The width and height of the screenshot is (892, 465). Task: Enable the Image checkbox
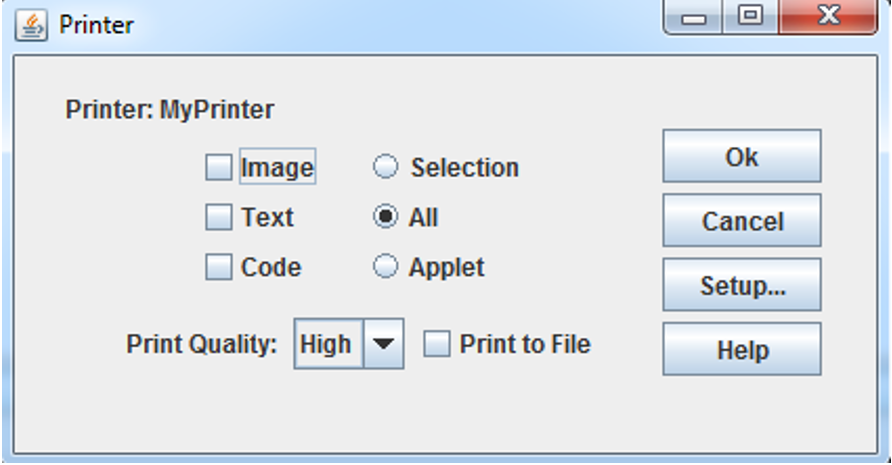click(x=218, y=167)
